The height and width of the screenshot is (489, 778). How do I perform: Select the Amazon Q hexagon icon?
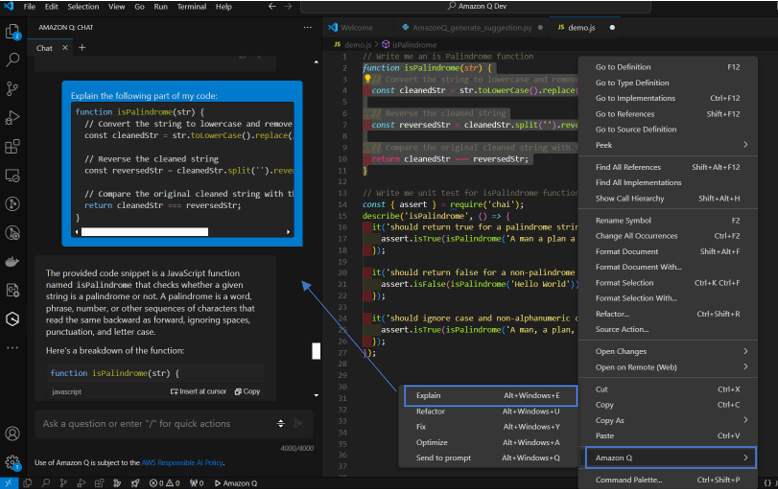(13, 319)
